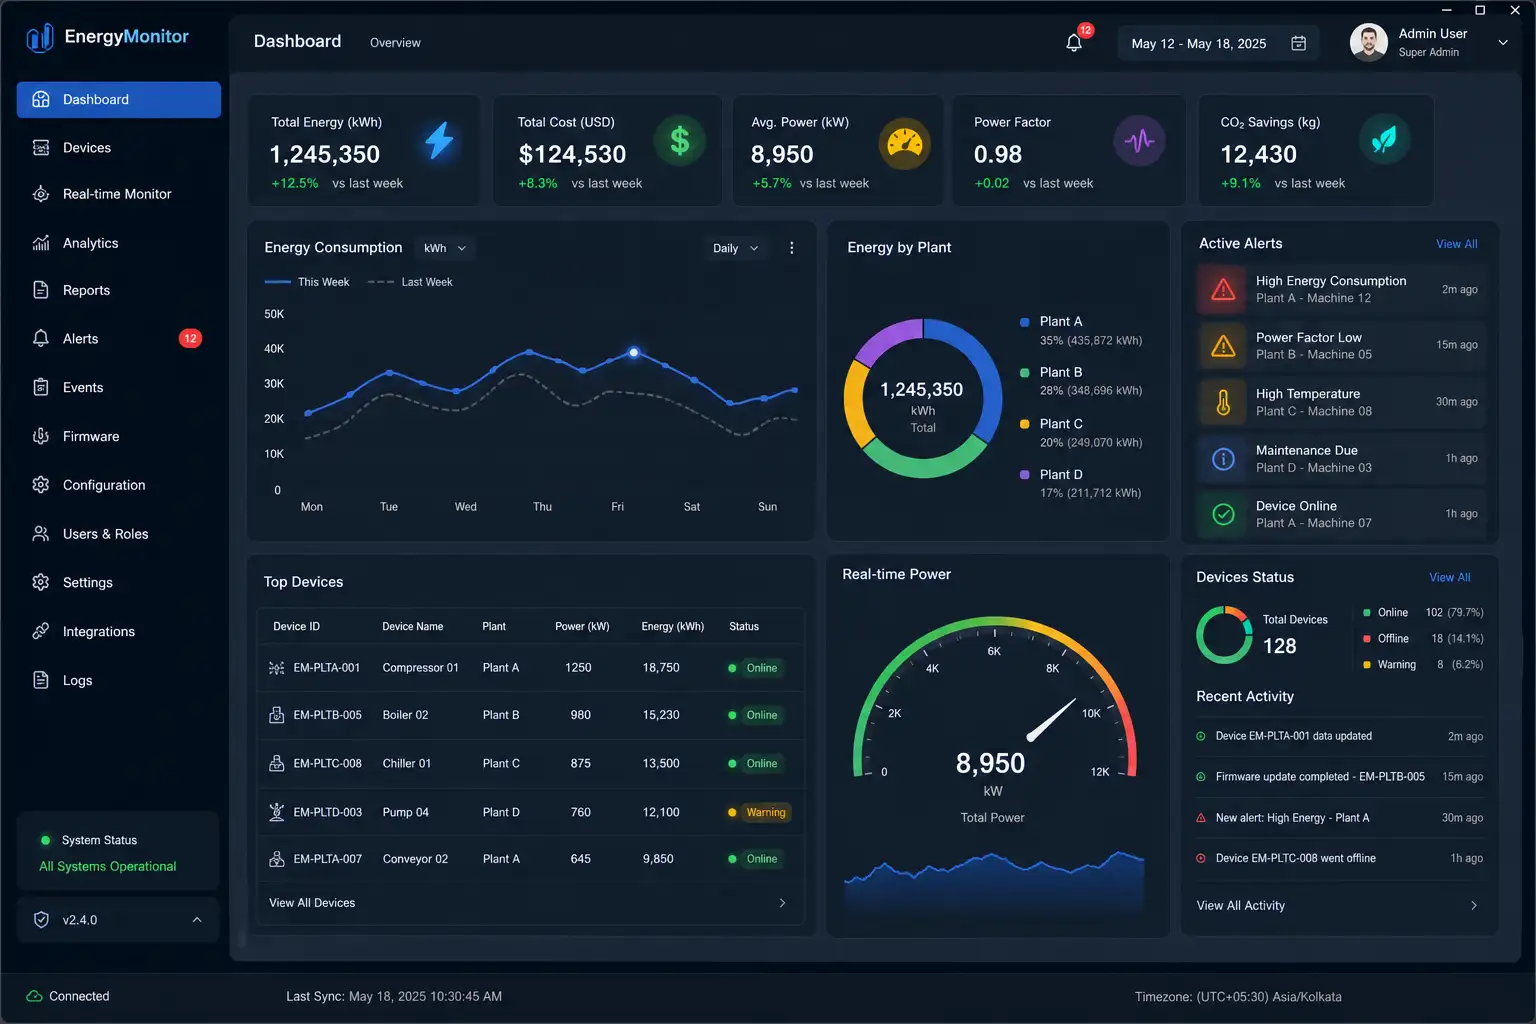Open the Integrations page
The width and height of the screenshot is (1536, 1024).
click(119, 632)
